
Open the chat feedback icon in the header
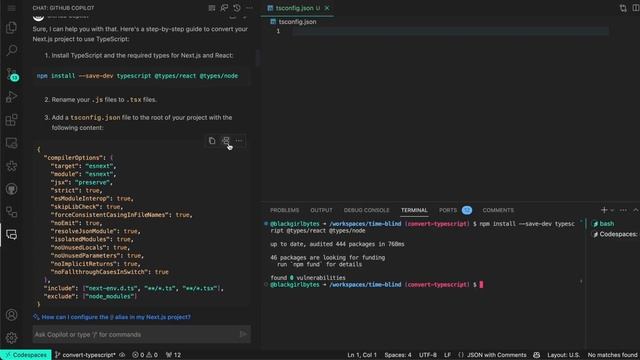click(x=224, y=8)
